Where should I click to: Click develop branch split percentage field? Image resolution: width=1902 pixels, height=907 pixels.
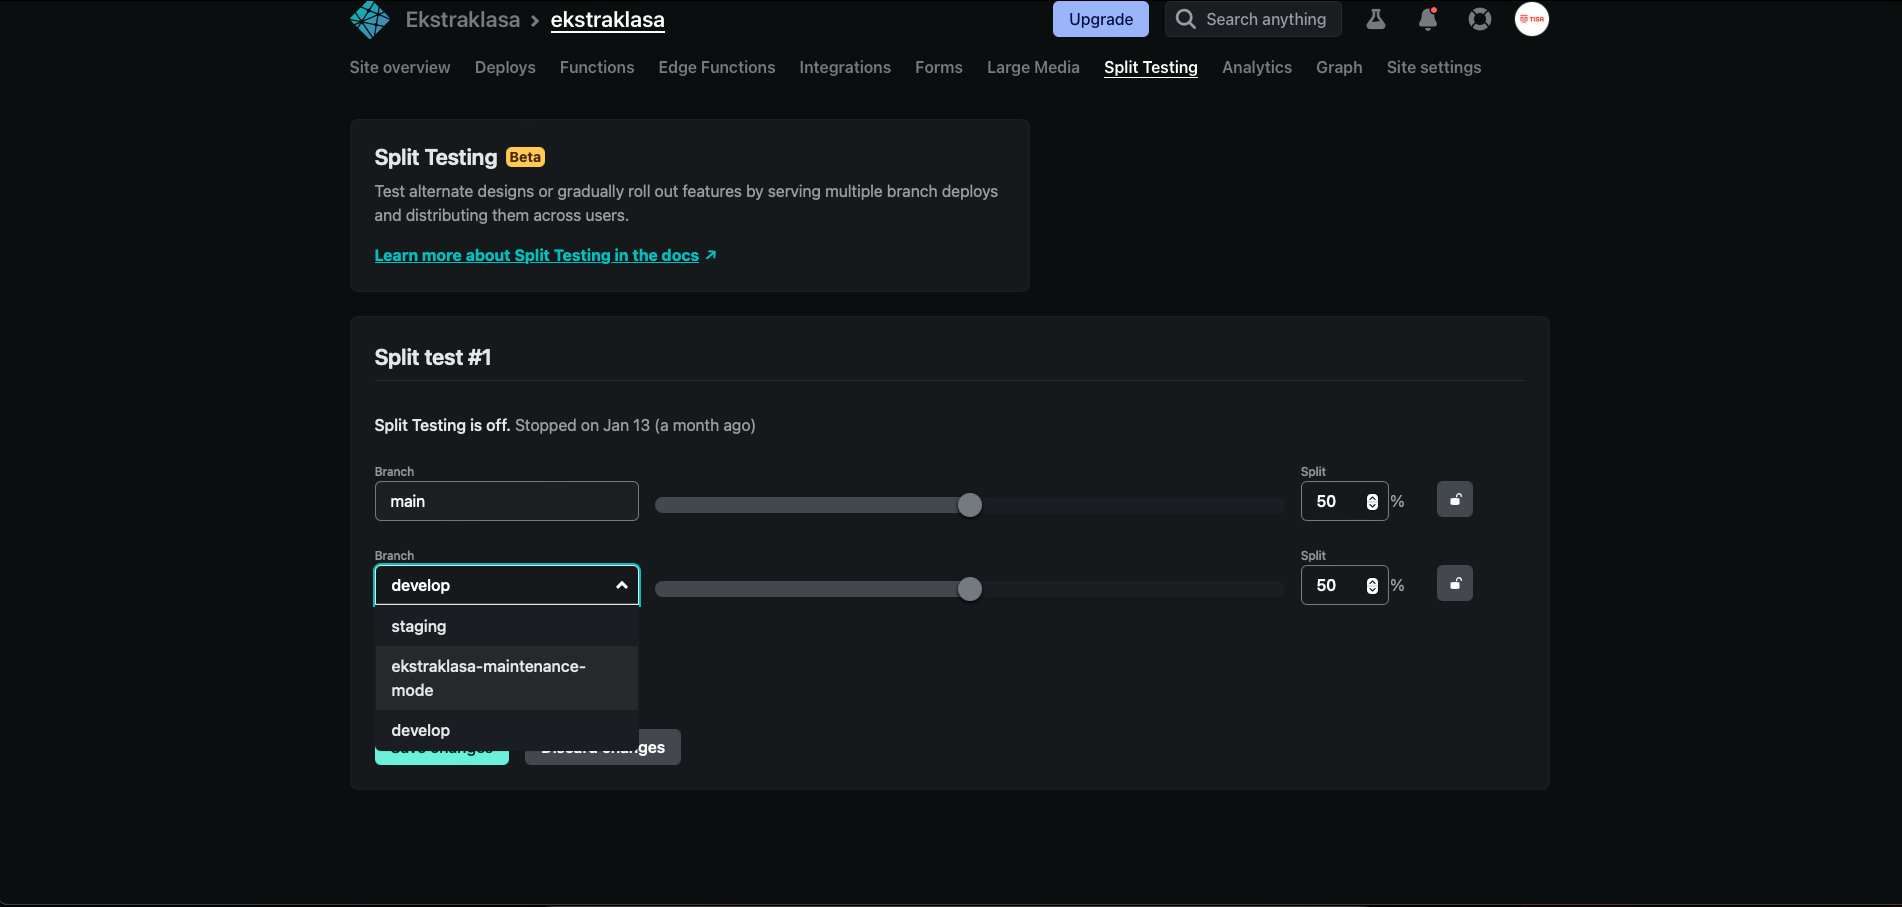coord(1344,585)
